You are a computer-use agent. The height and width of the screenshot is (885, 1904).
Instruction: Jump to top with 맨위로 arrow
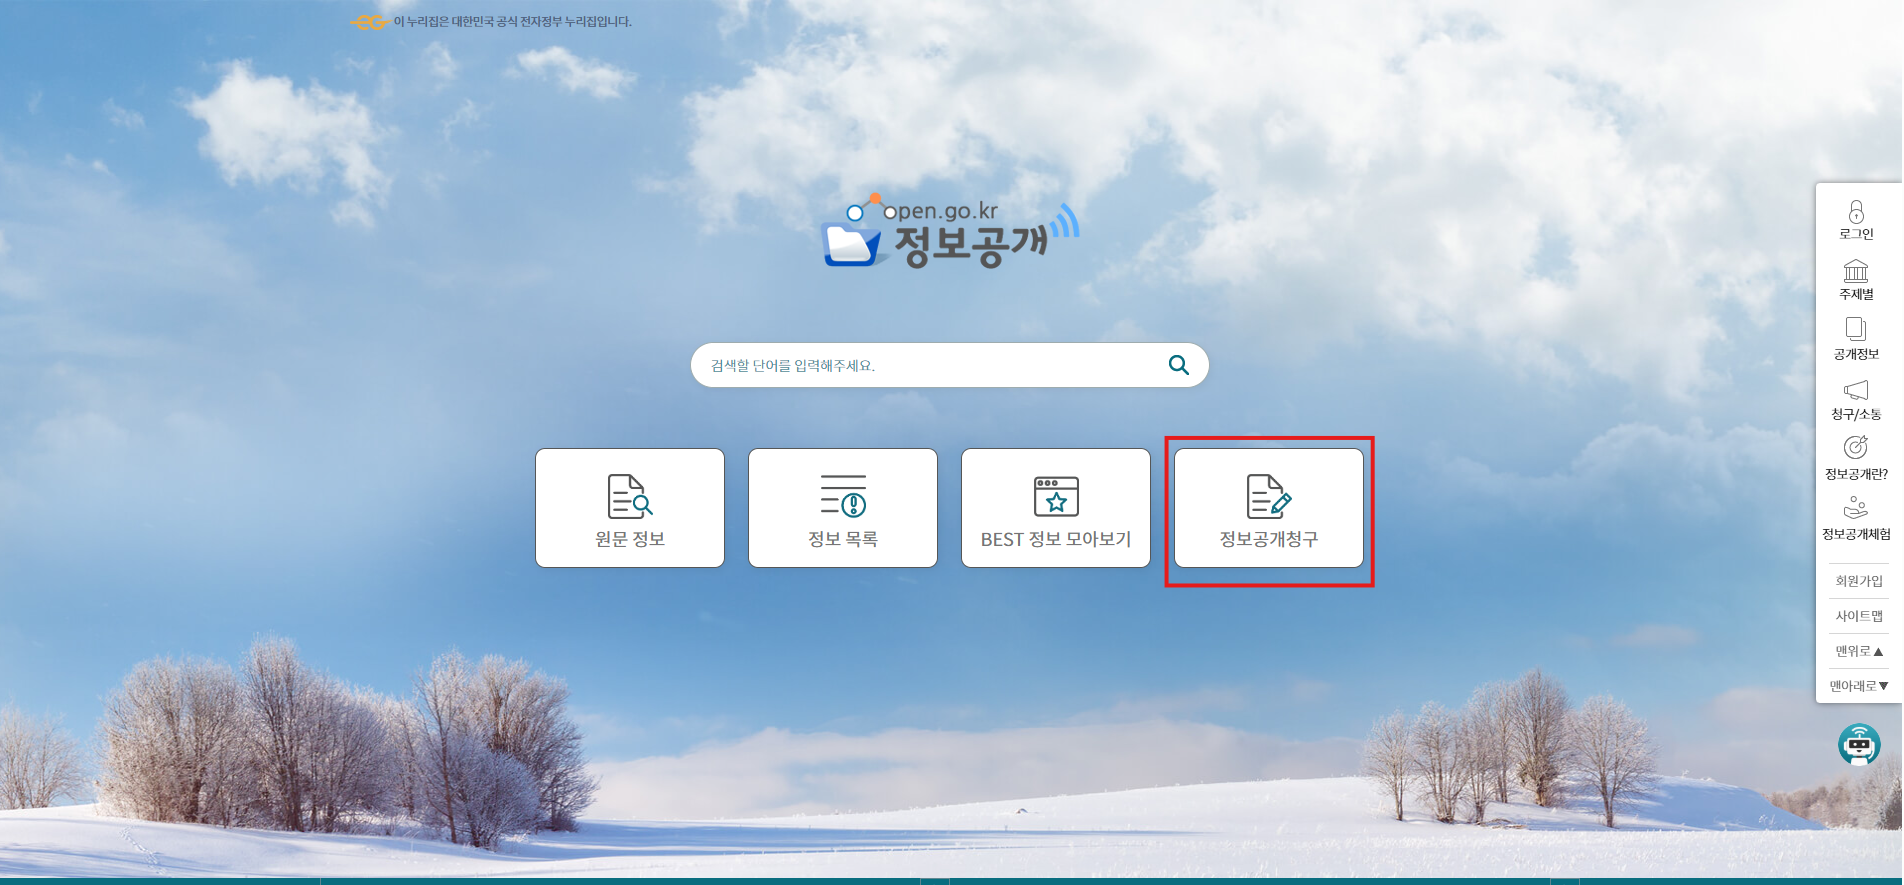pyautogui.click(x=1858, y=651)
